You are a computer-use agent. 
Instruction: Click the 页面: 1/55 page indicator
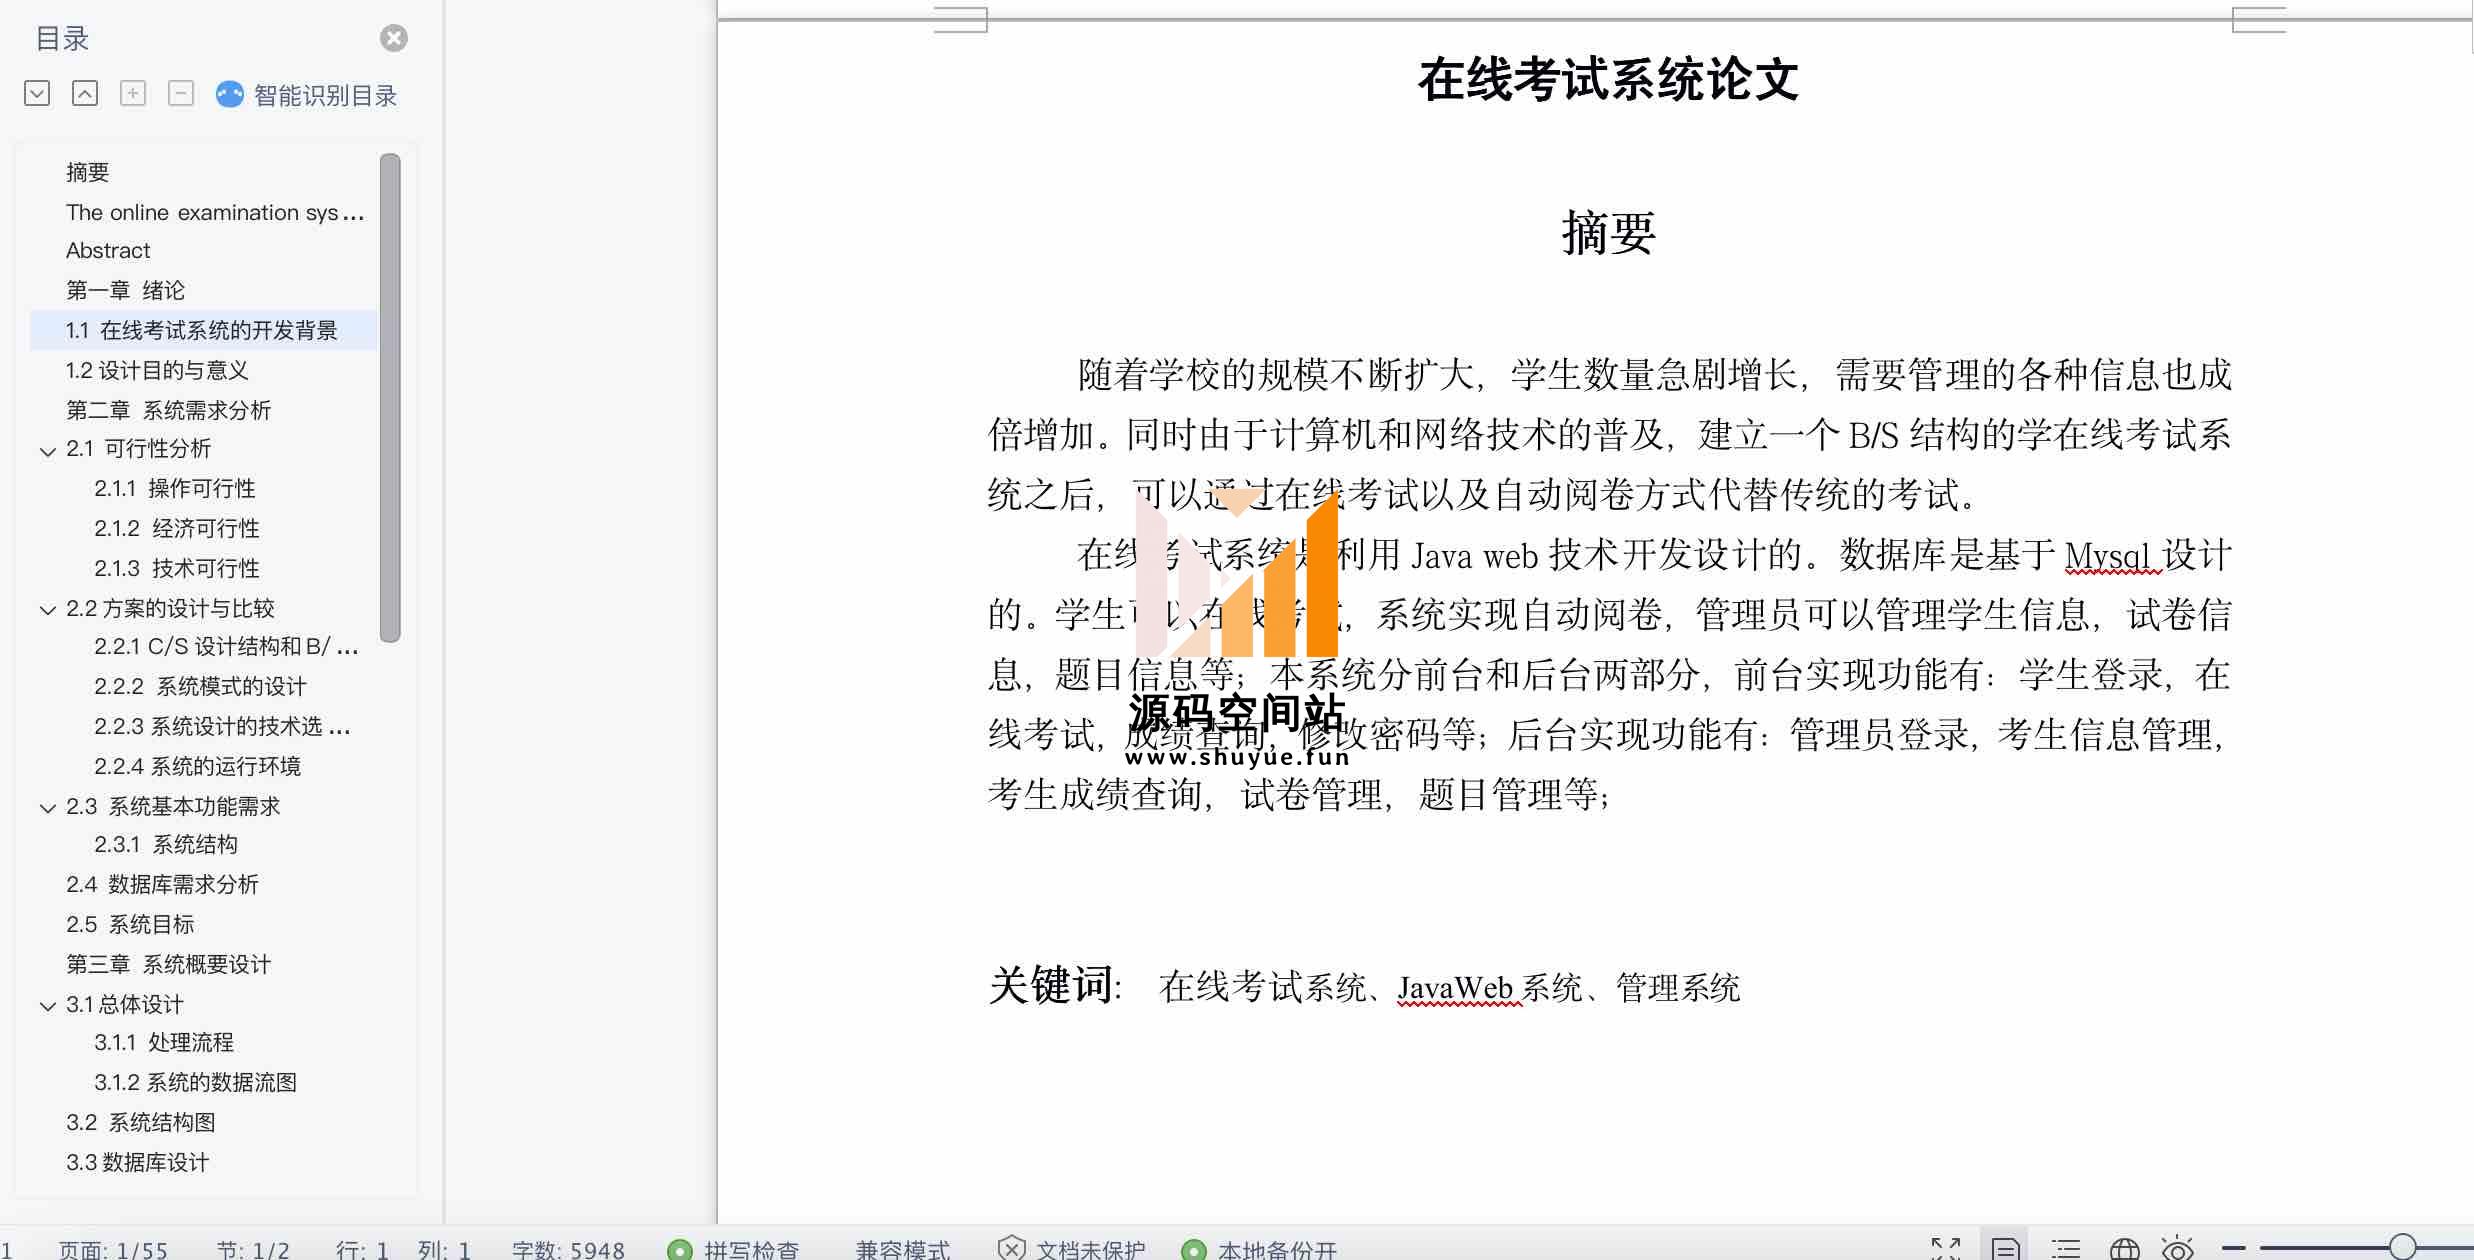click(x=113, y=1249)
